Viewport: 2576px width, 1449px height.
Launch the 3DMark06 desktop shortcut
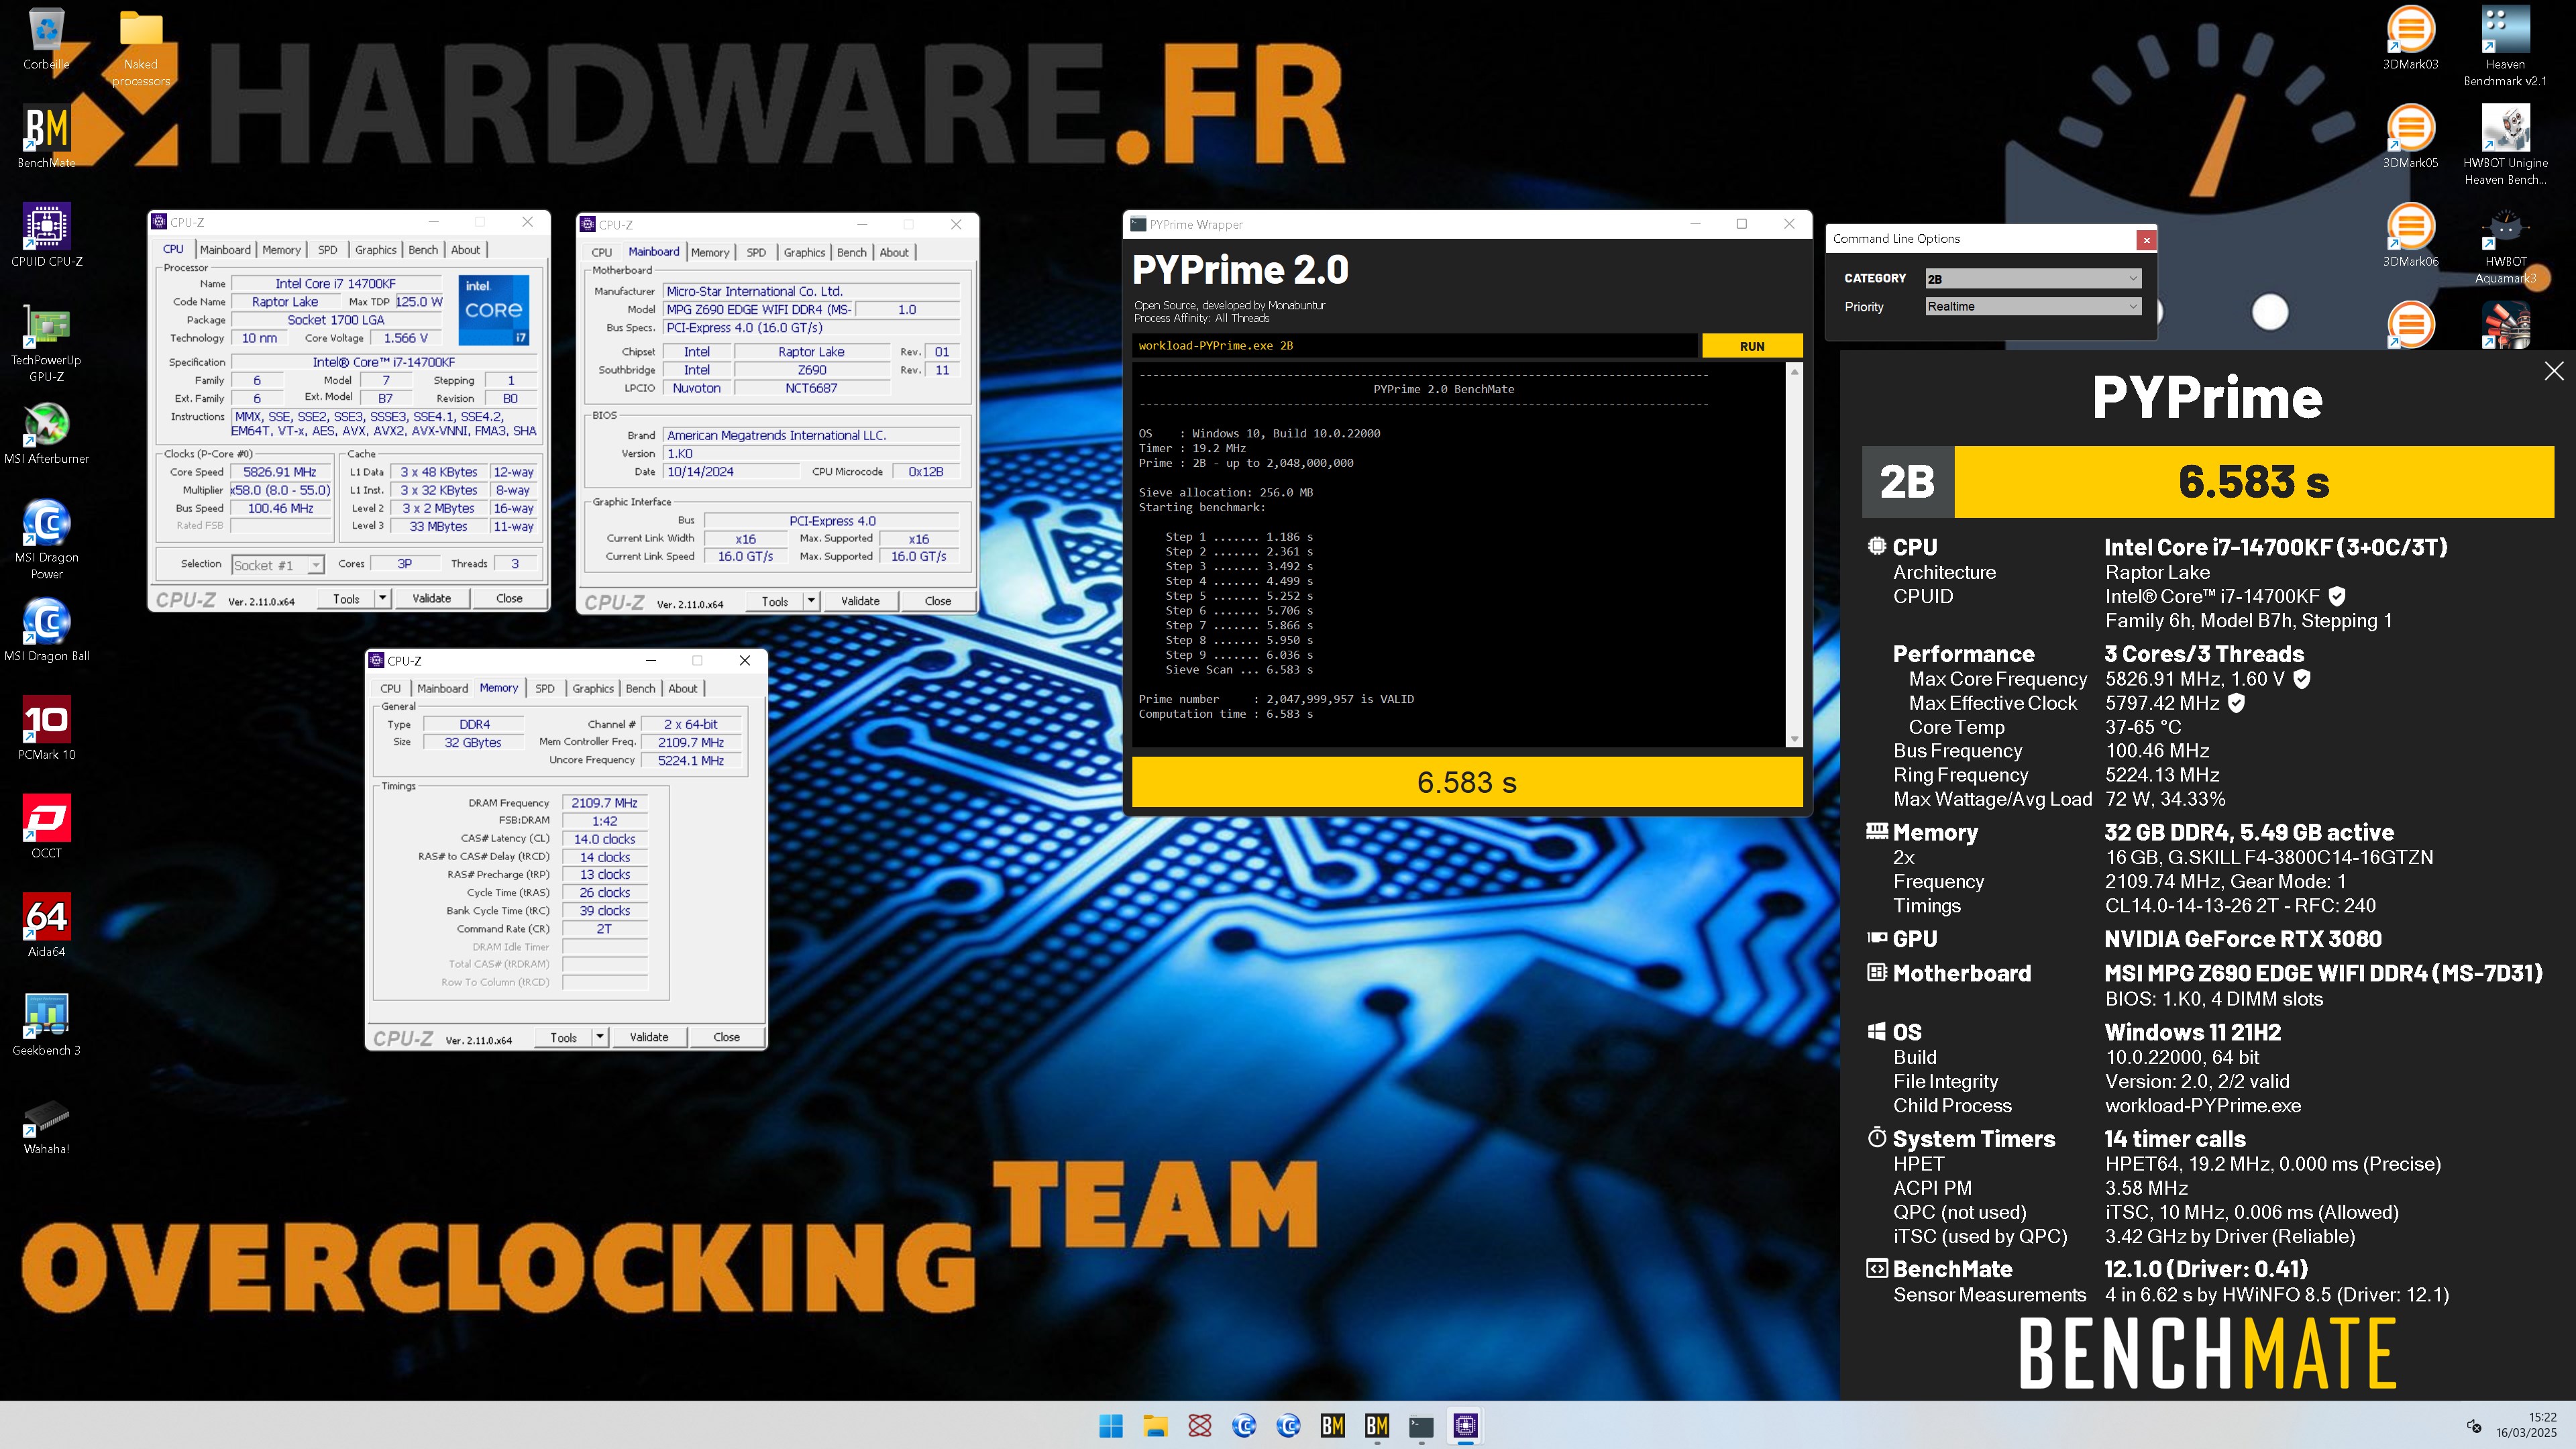(2410, 236)
